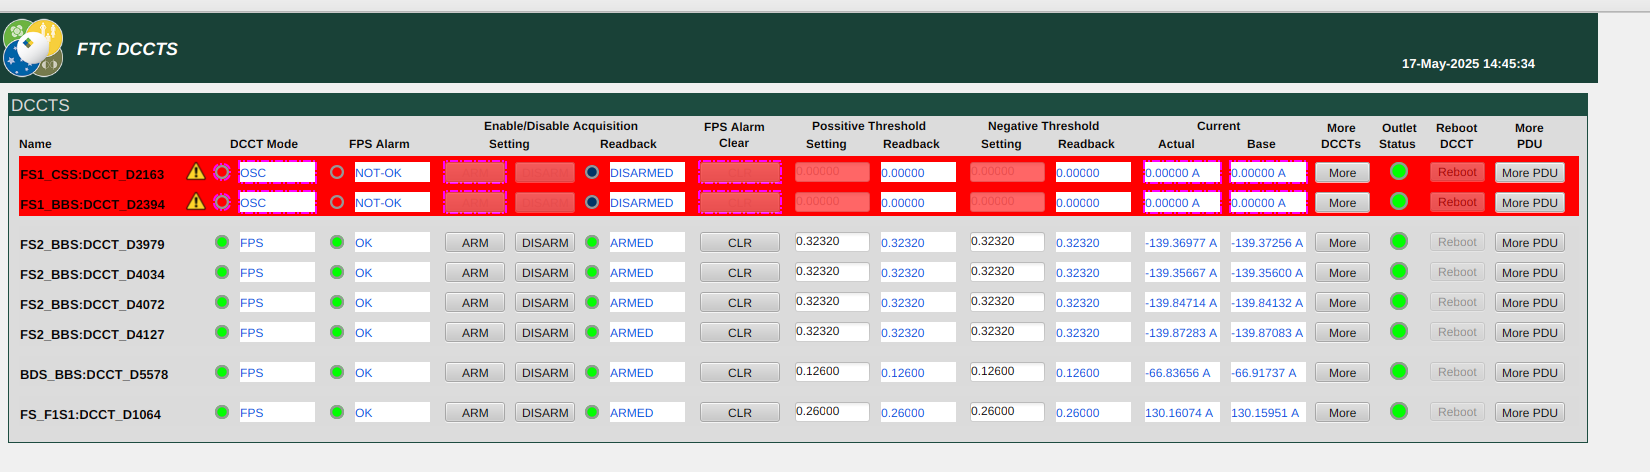This screenshot has height=472, width=1650.
Task: Open More PDU for FS_F1S1:DCCT_D1064
Action: (x=1529, y=412)
